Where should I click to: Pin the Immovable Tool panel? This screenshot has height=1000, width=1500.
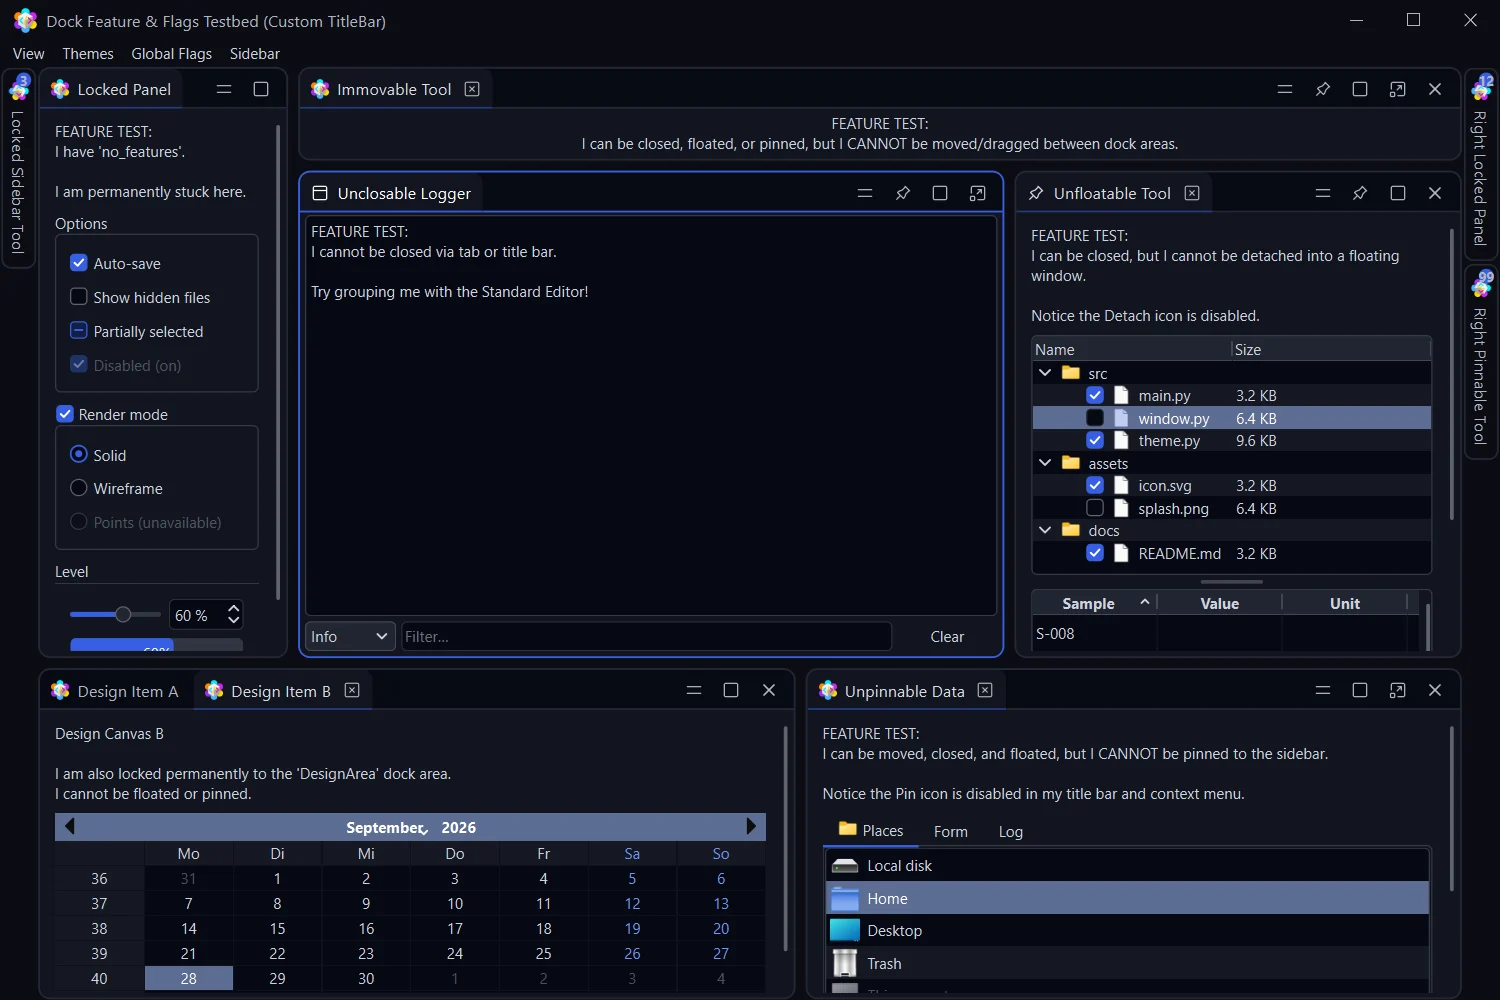pos(1322,89)
